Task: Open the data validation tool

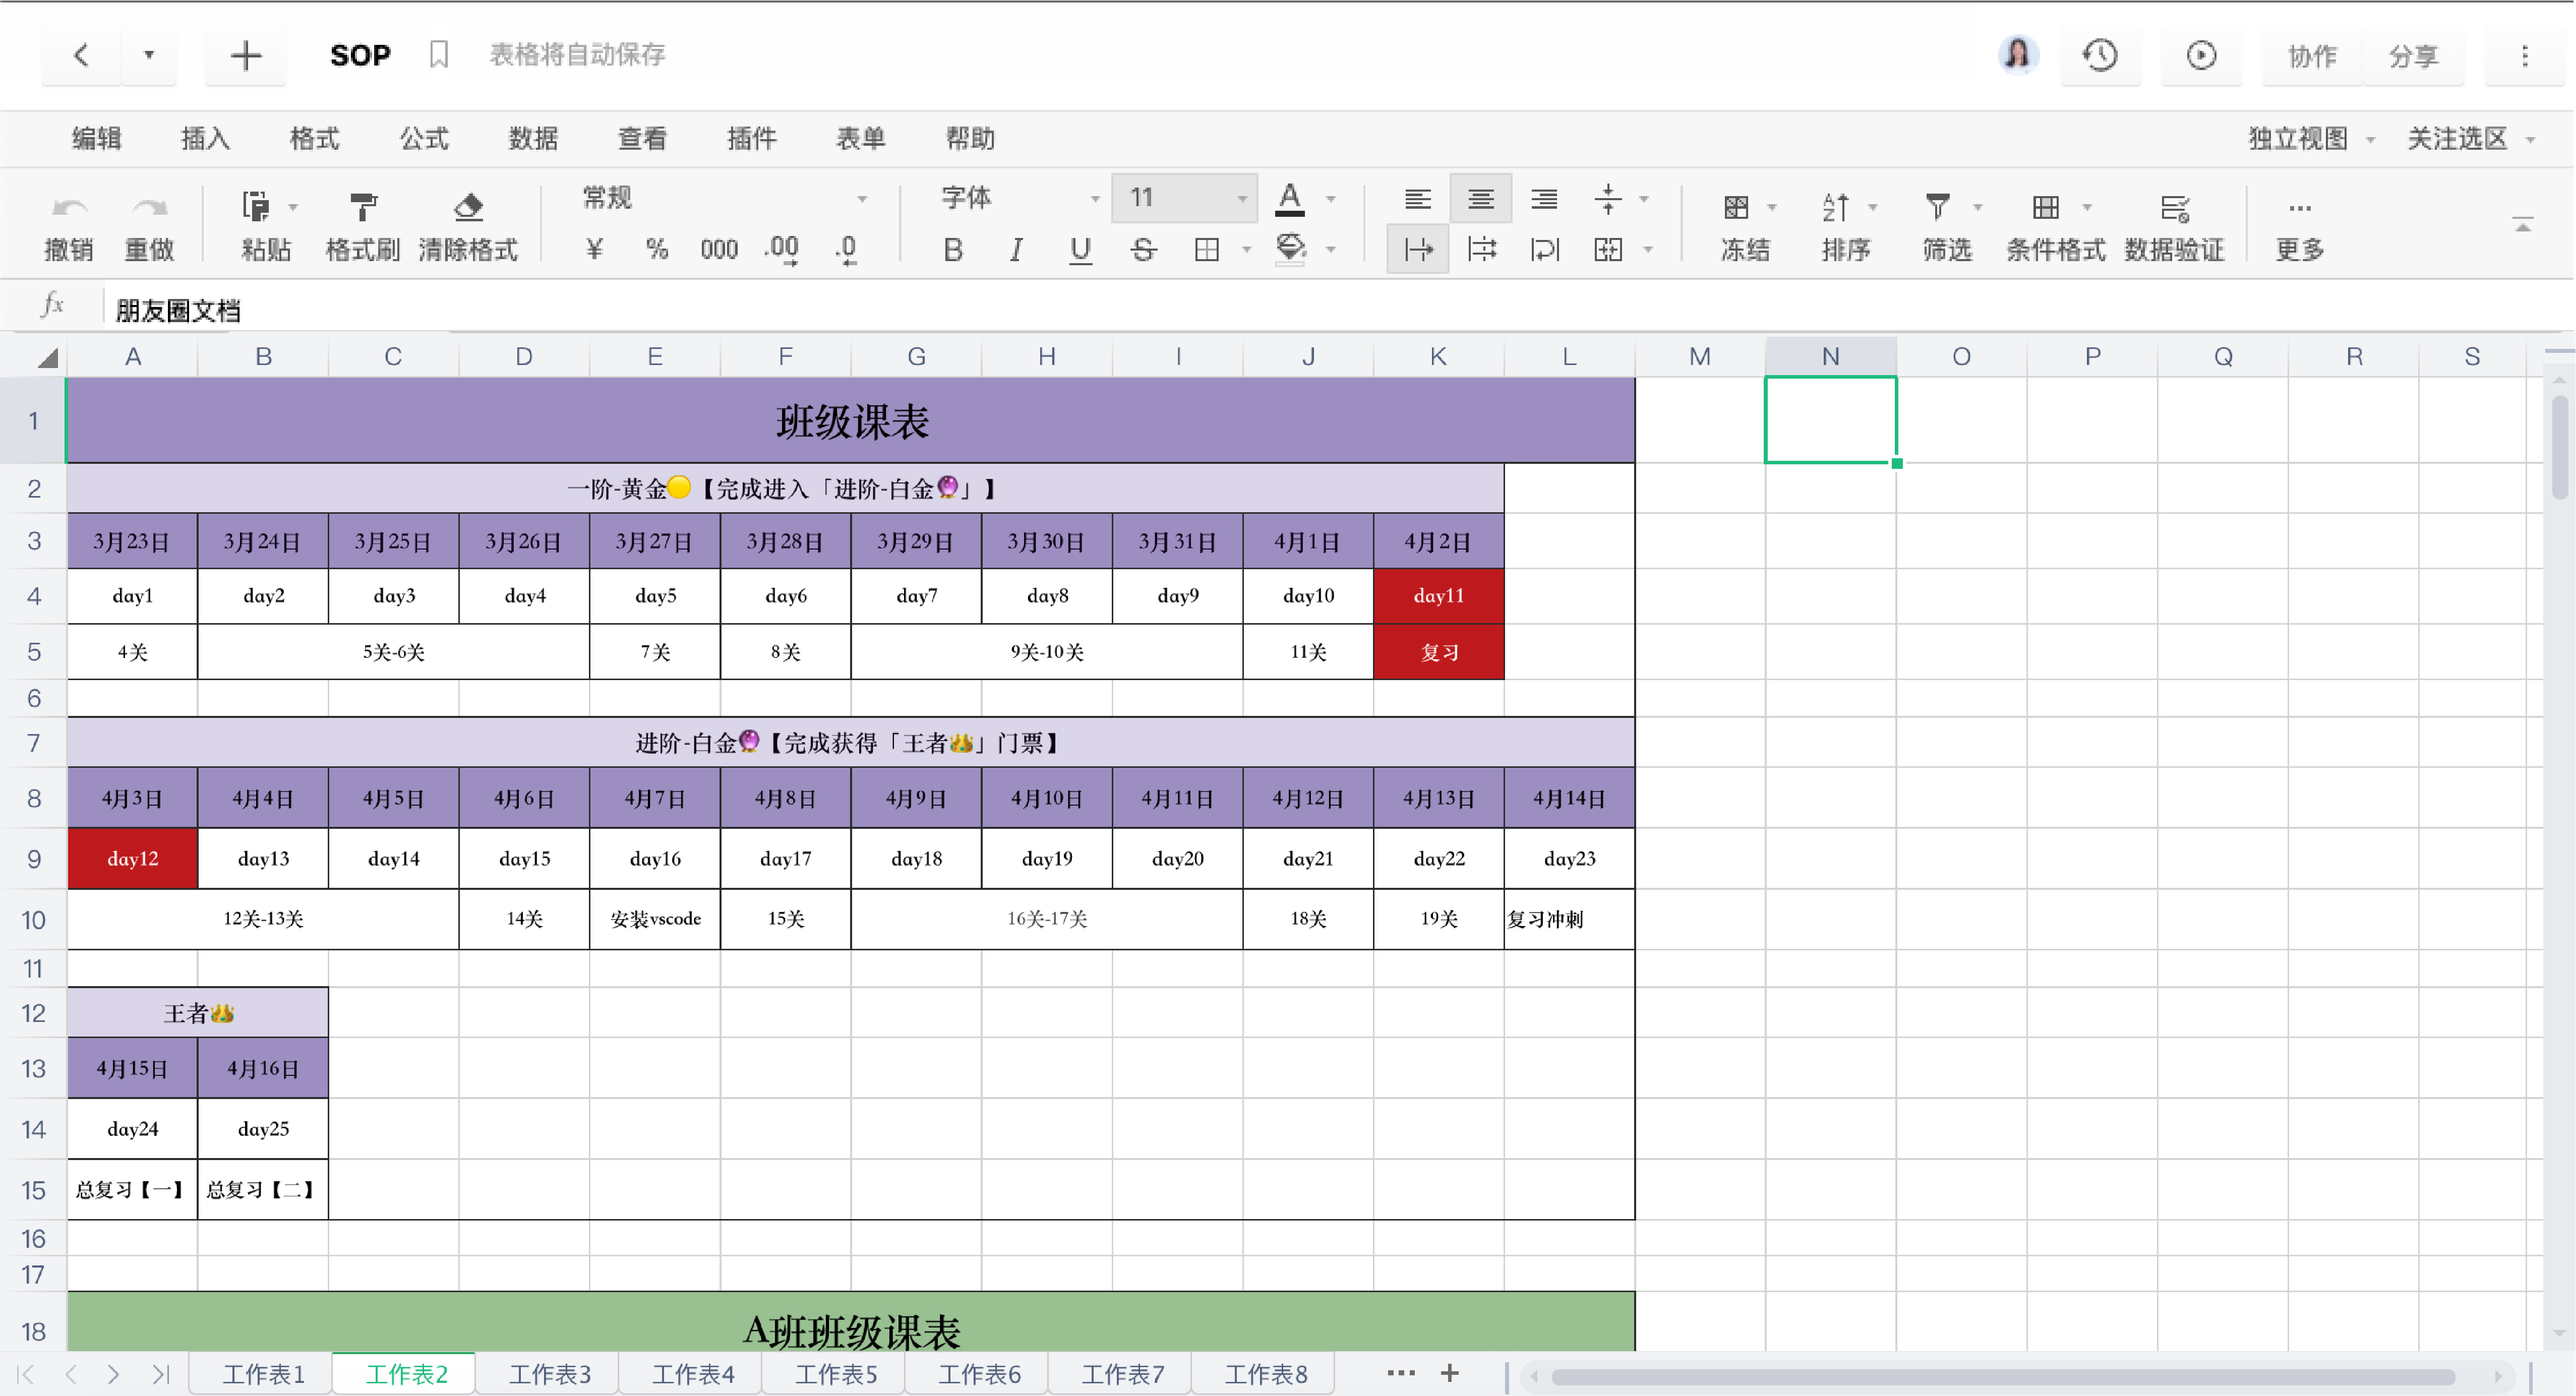Action: (x=2174, y=228)
